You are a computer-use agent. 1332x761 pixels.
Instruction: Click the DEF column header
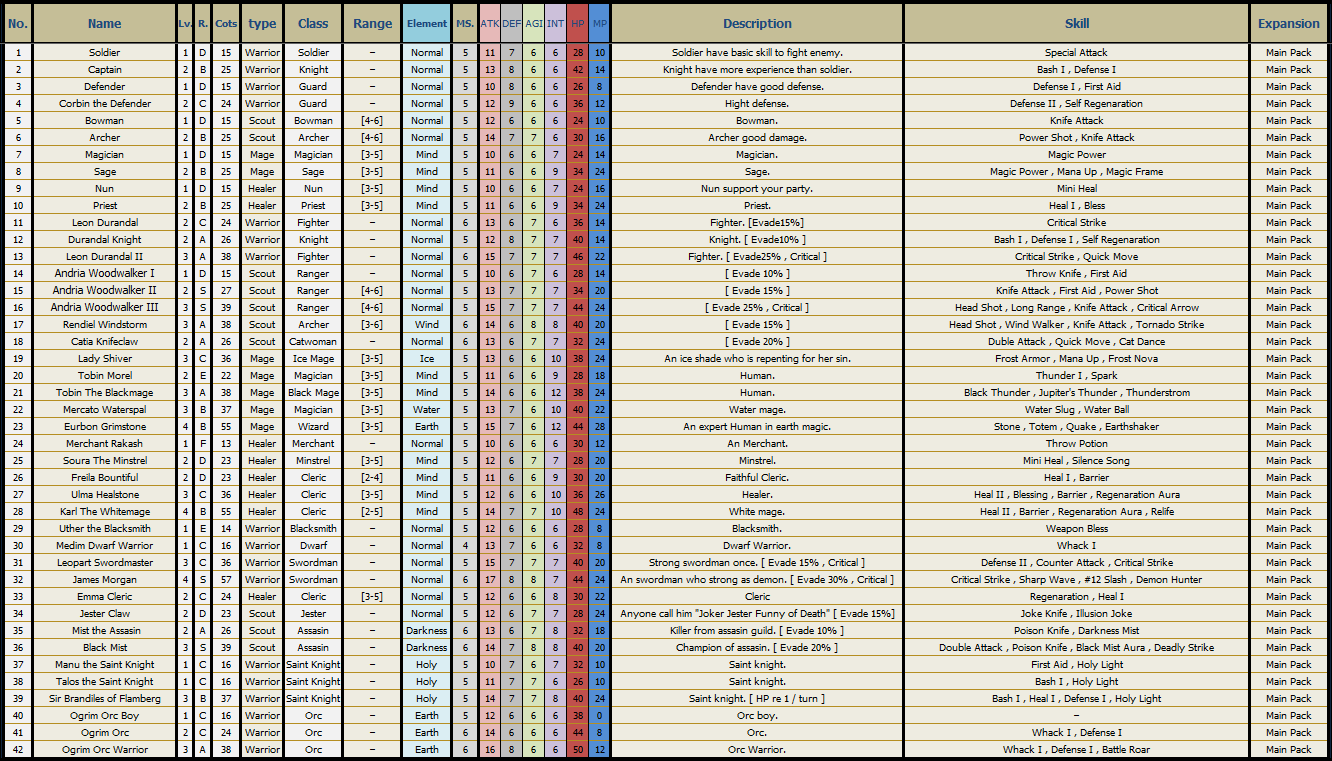click(x=511, y=24)
